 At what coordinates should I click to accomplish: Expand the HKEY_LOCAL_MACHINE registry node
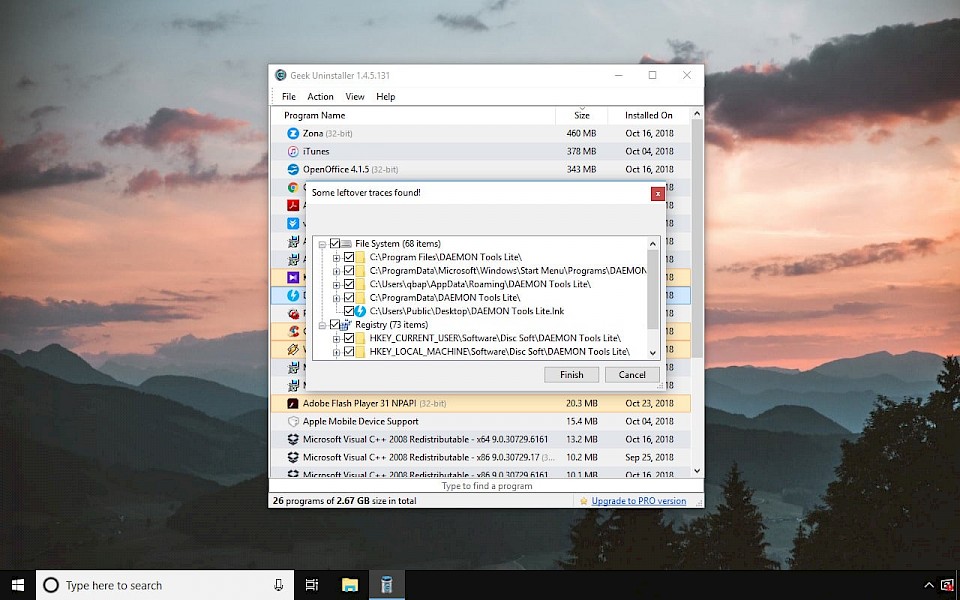click(336, 352)
